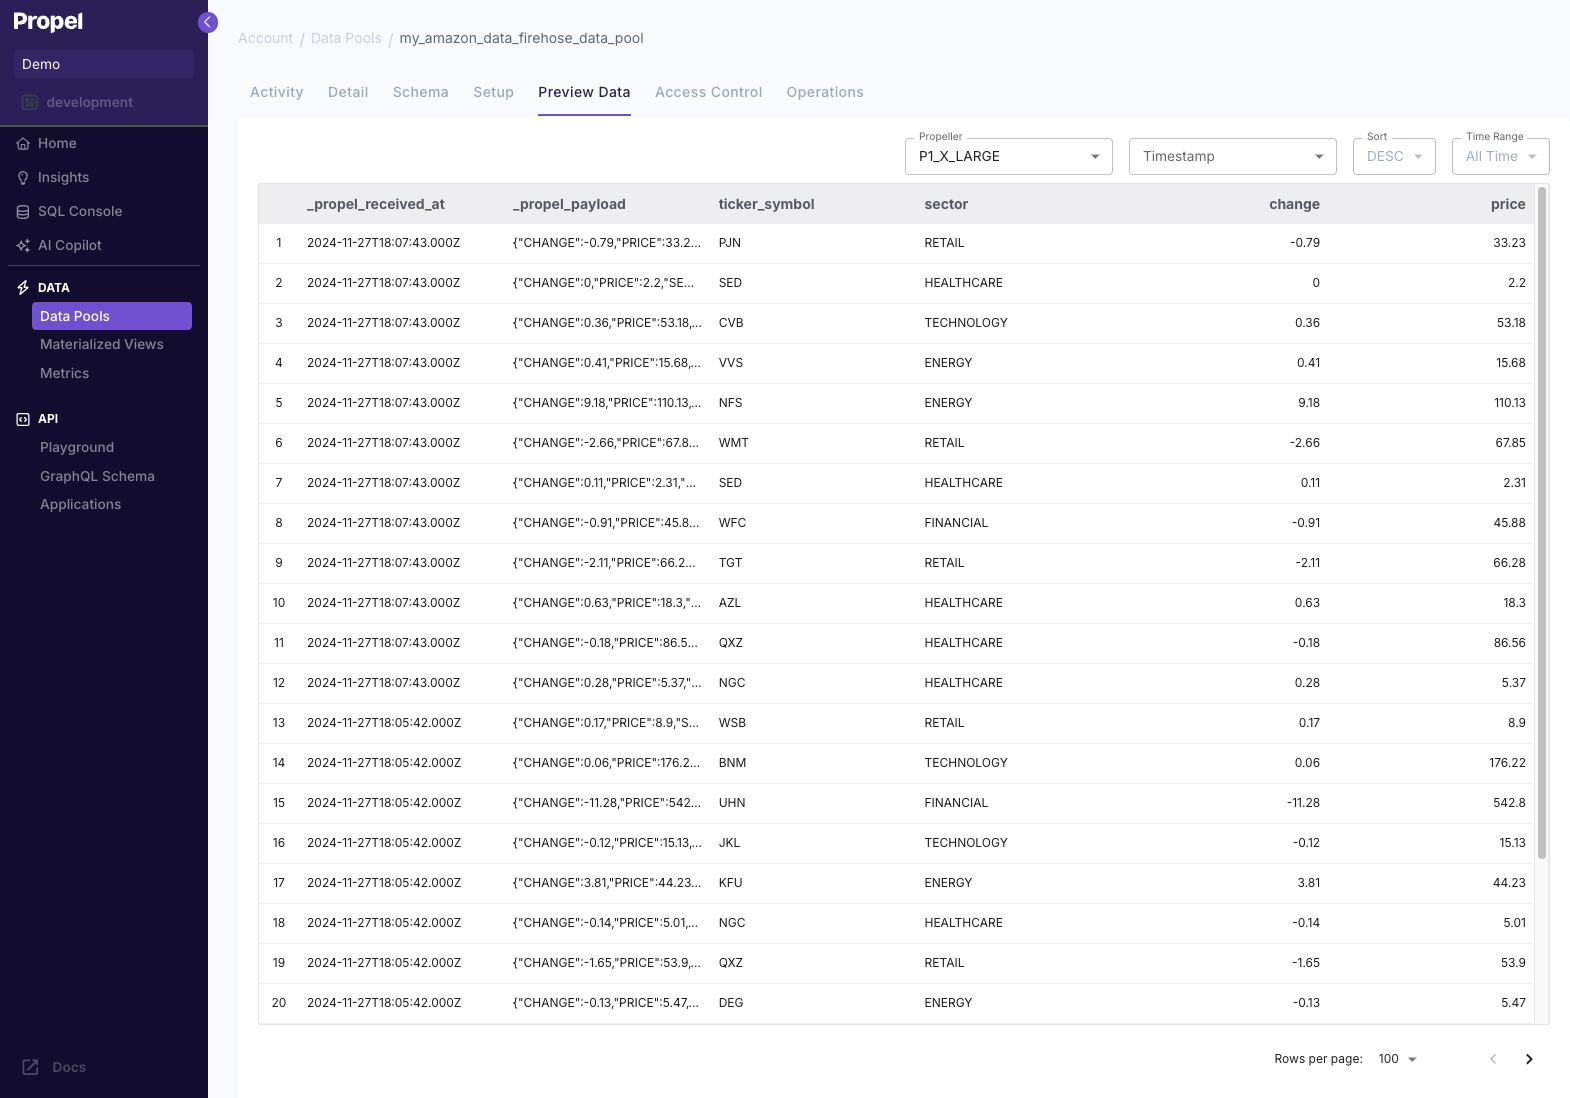This screenshot has width=1570, height=1098.
Task: Click the SQL Console database icon
Action: pyautogui.click(x=23, y=212)
